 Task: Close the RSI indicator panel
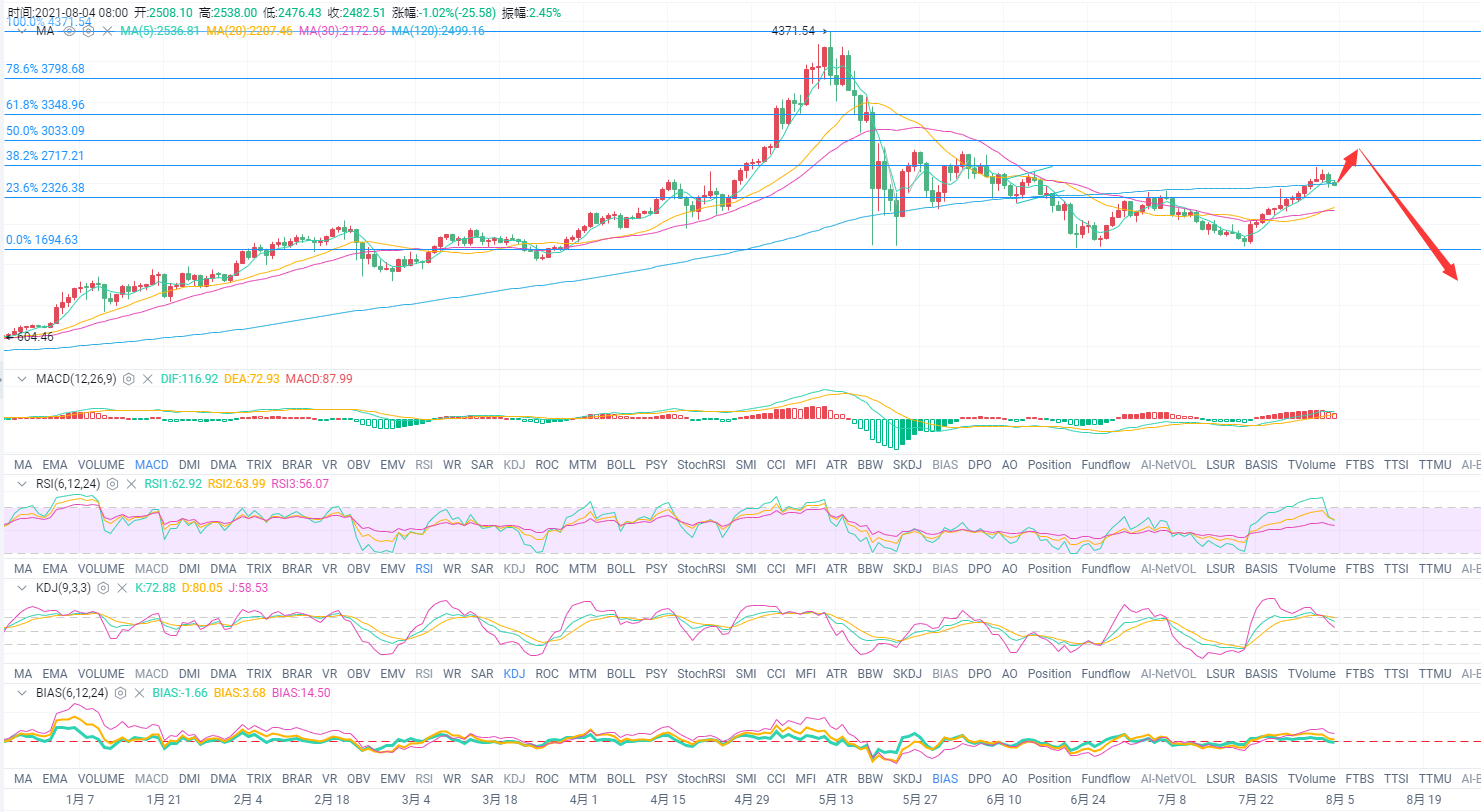pos(132,483)
